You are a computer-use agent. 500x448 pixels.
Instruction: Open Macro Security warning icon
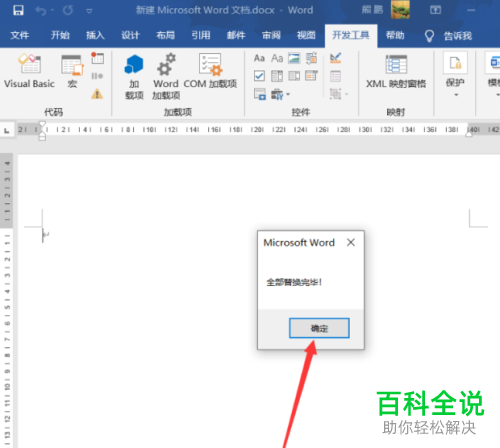(97, 94)
